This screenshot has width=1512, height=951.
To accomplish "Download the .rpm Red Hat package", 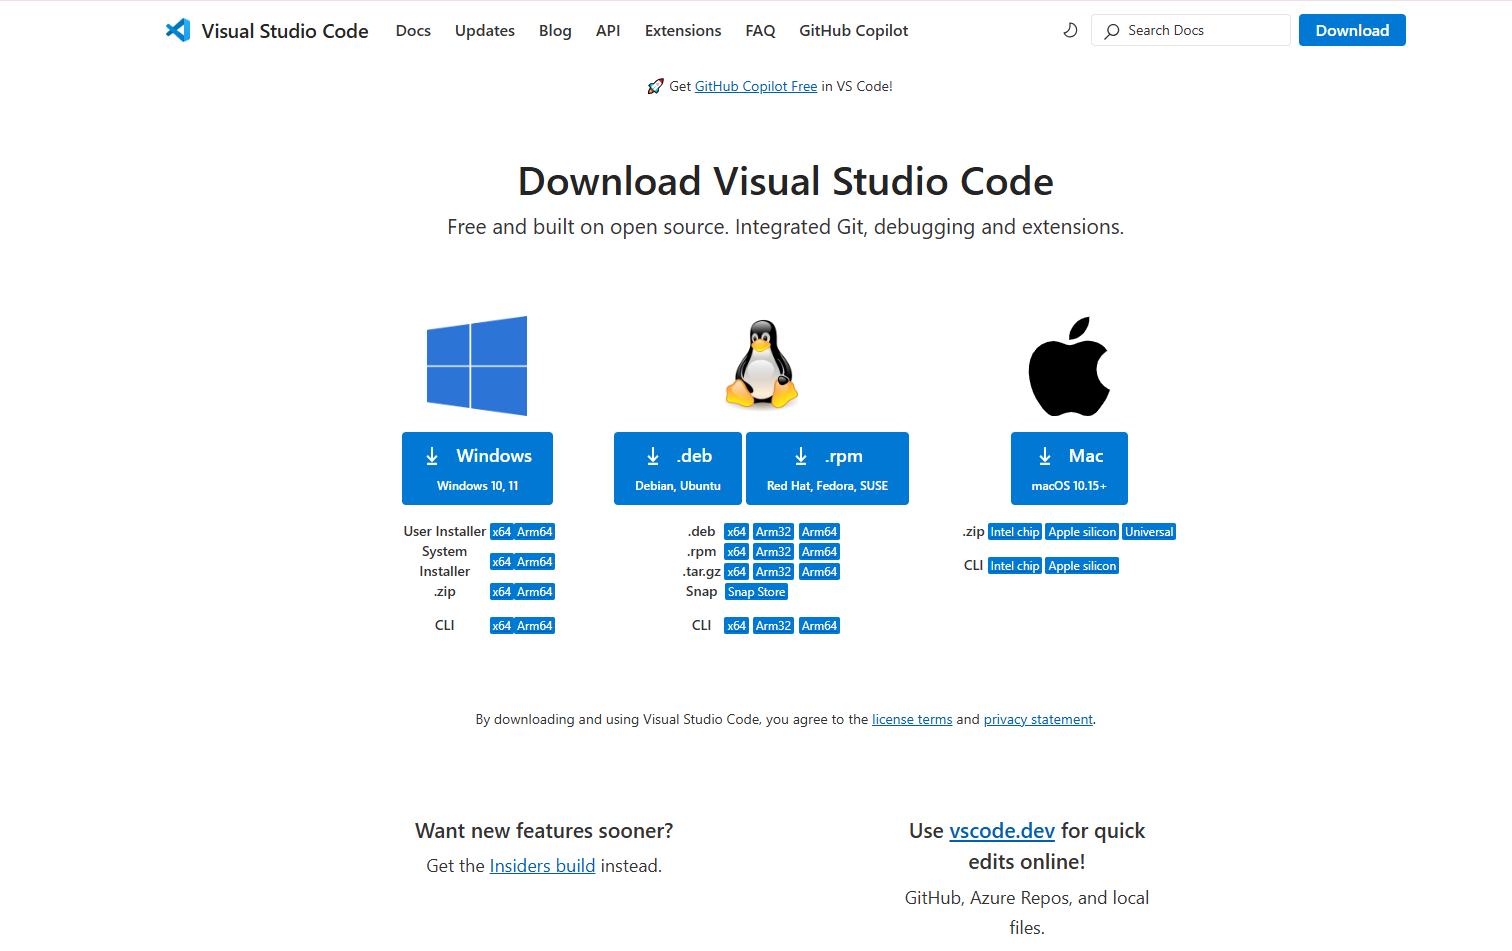I will coord(827,468).
